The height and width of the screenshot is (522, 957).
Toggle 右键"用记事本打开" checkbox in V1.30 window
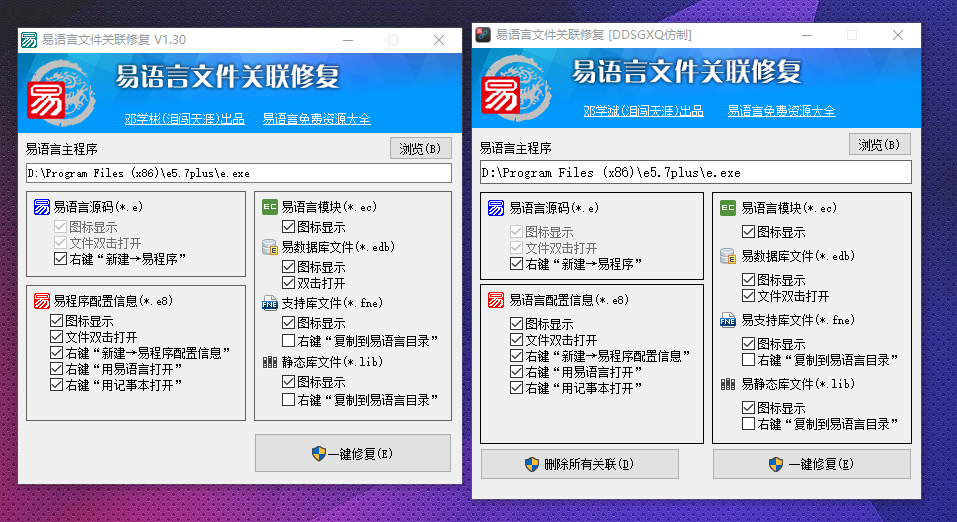point(56,385)
